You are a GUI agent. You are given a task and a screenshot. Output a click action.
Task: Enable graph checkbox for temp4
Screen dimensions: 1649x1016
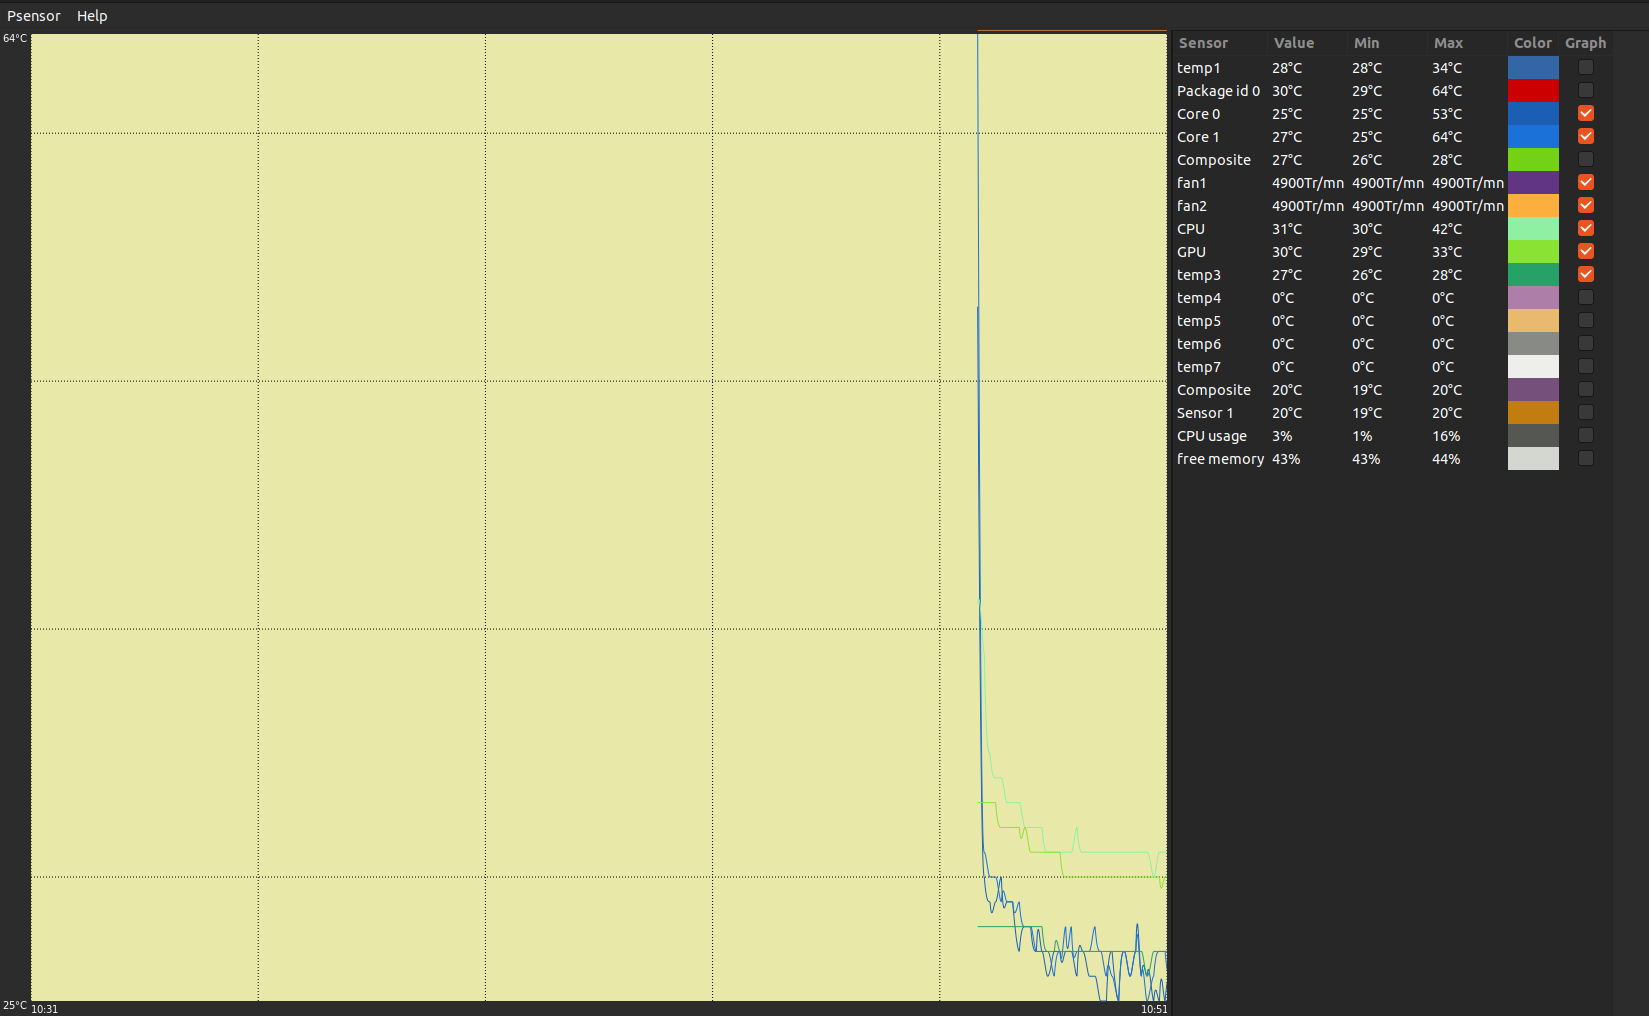click(1585, 297)
